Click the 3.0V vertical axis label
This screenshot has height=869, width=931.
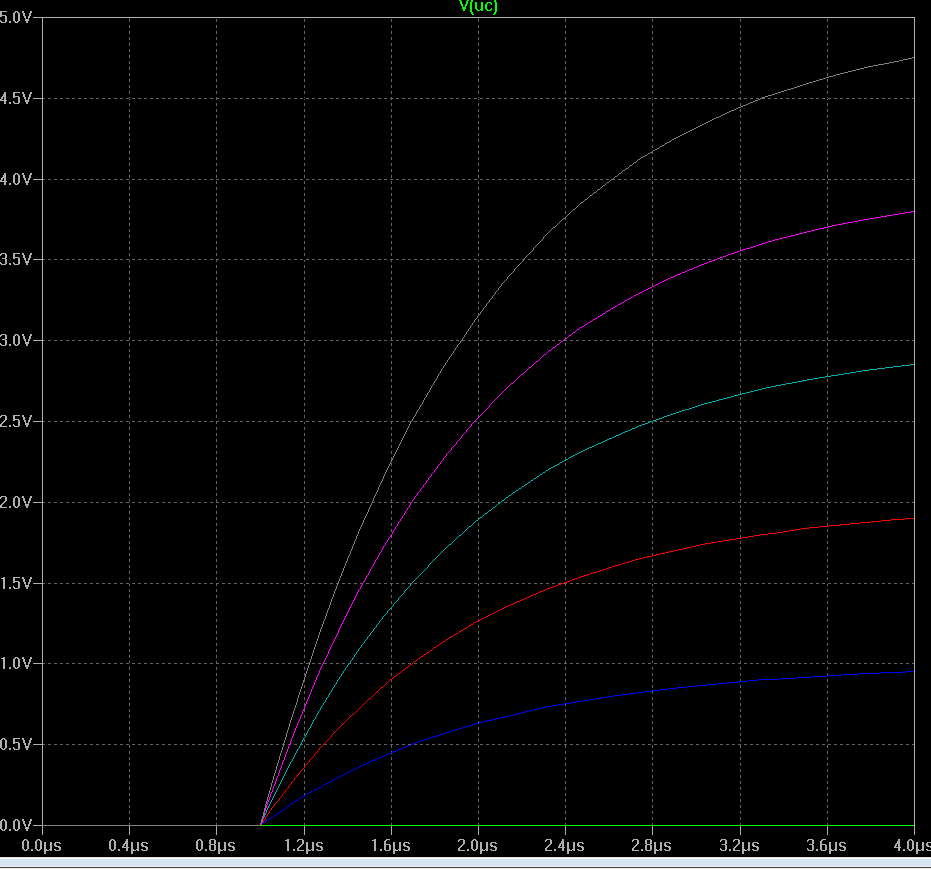tap(15, 340)
